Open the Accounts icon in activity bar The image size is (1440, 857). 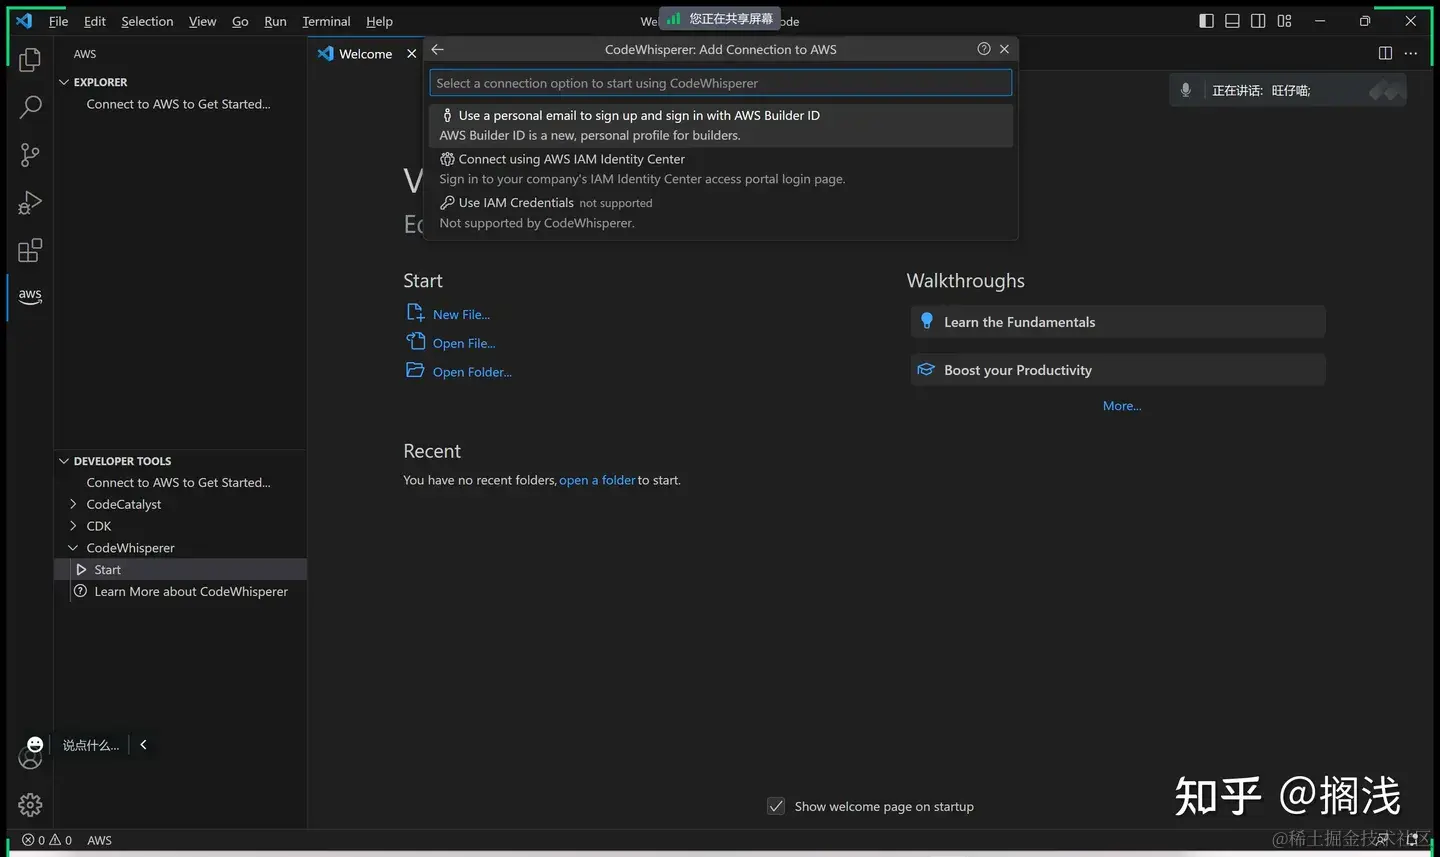[x=30, y=760]
